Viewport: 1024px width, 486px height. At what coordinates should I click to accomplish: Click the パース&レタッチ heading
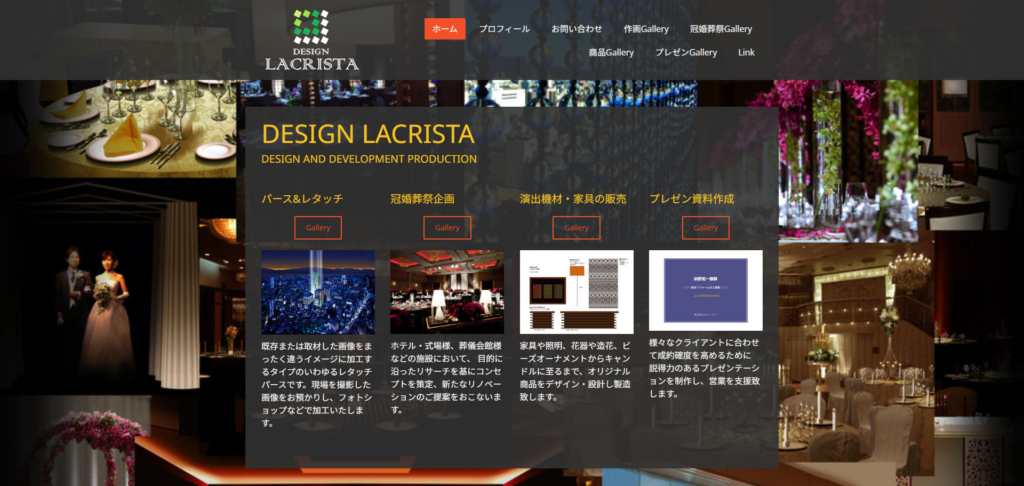pyautogui.click(x=301, y=199)
